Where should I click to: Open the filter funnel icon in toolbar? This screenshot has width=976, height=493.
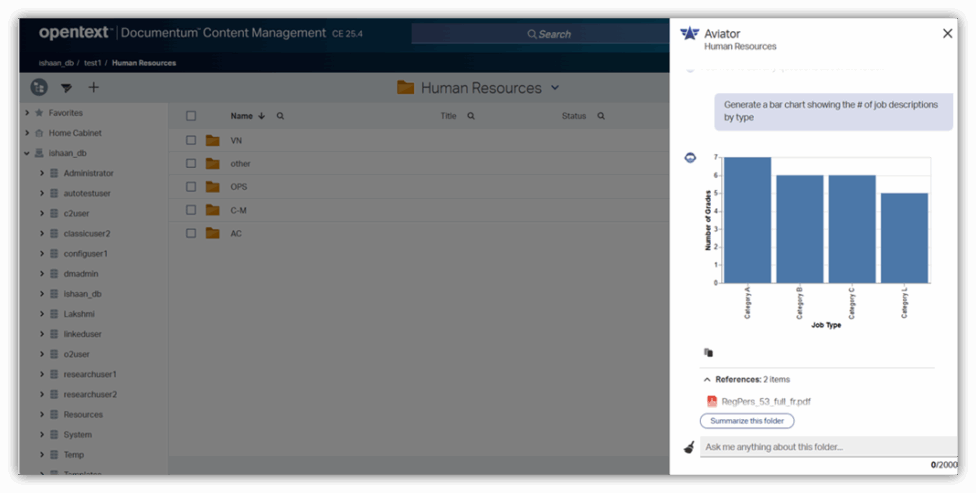(x=66, y=88)
